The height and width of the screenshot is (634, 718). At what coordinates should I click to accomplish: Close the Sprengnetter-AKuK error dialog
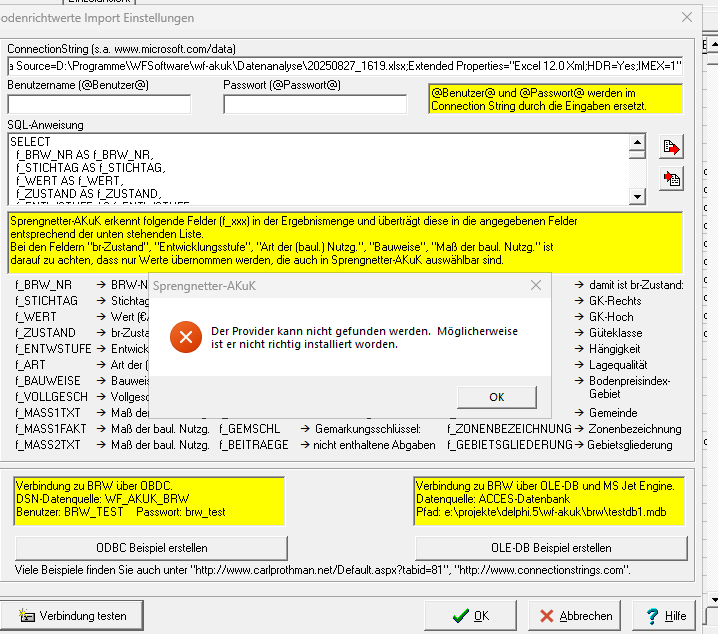(x=536, y=285)
